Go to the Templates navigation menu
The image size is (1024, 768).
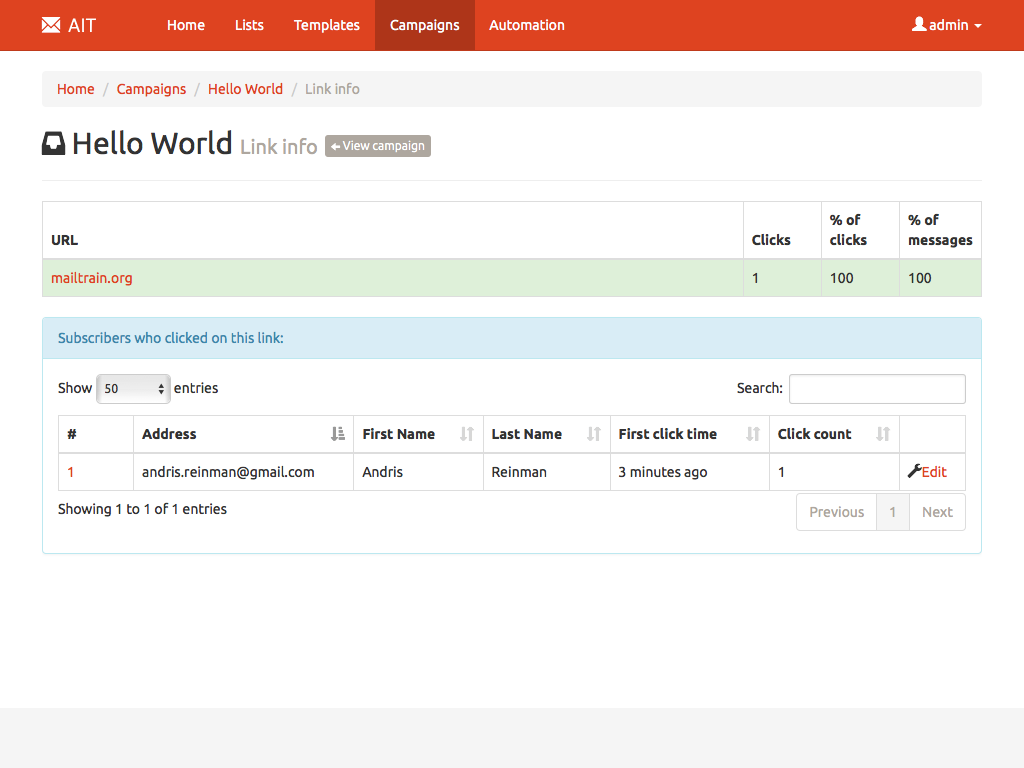[x=326, y=25]
